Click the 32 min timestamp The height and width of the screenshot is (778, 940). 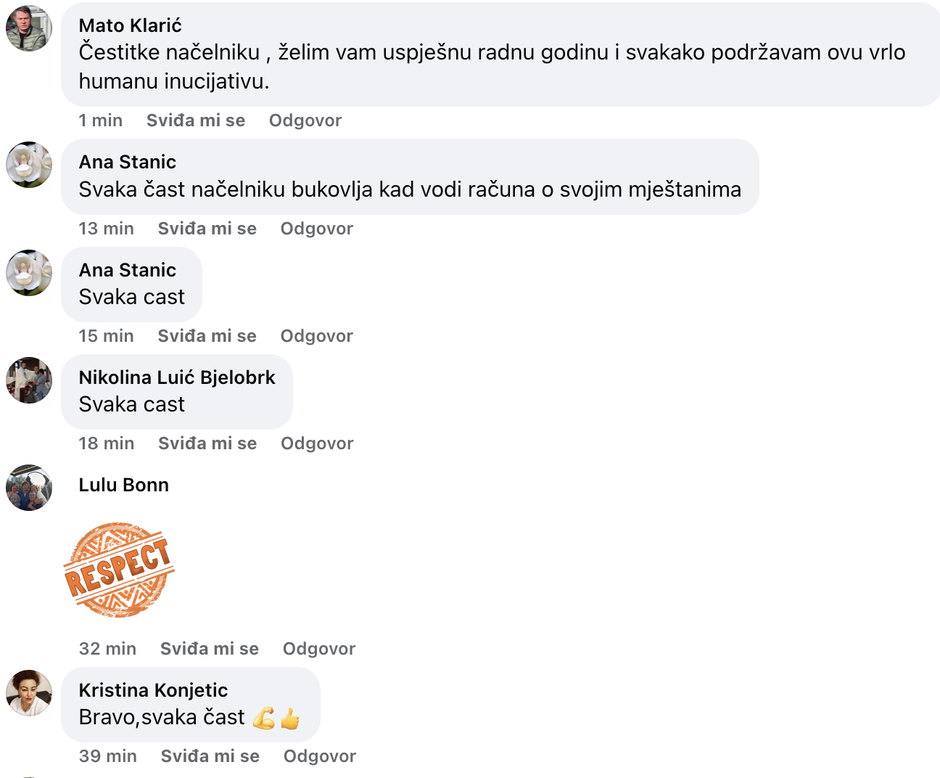(107, 648)
